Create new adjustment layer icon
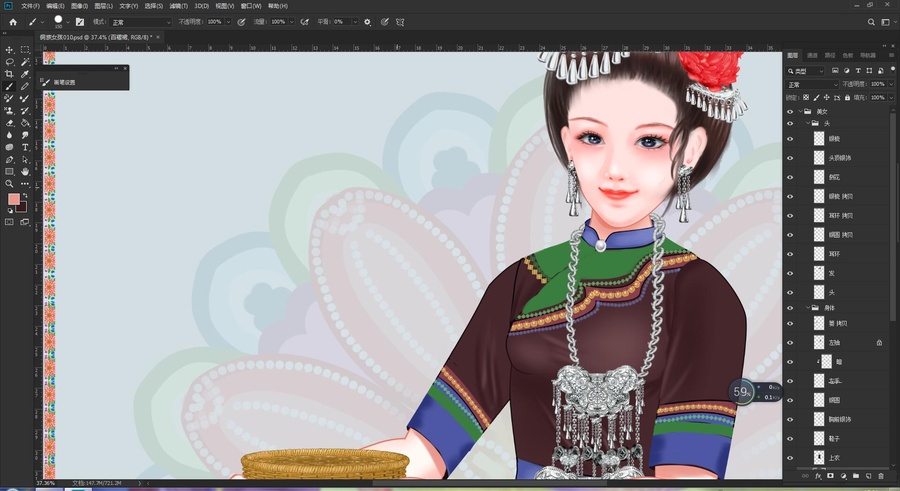 pos(843,476)
